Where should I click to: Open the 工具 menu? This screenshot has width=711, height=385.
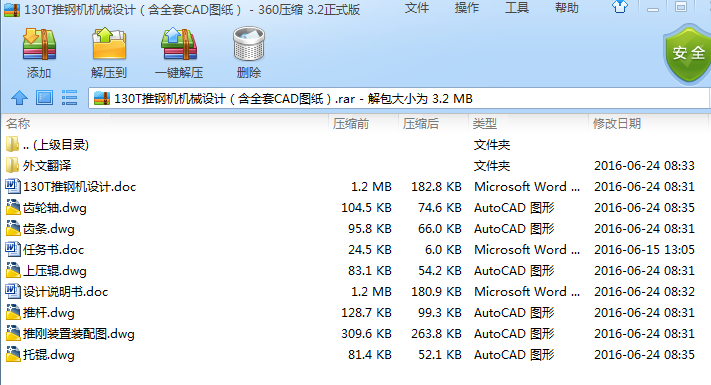(x=517, y=8)
